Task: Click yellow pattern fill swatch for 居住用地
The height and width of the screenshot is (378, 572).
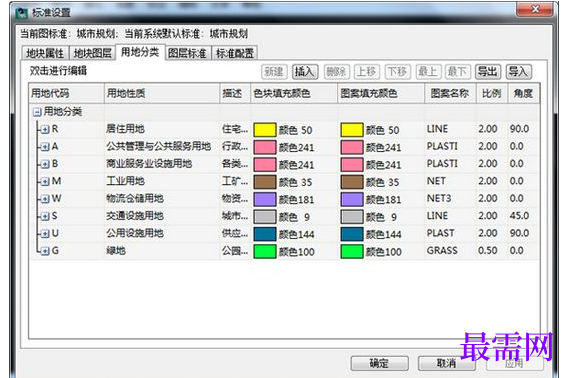Action: pyautogui.click(x=352, y=130)
